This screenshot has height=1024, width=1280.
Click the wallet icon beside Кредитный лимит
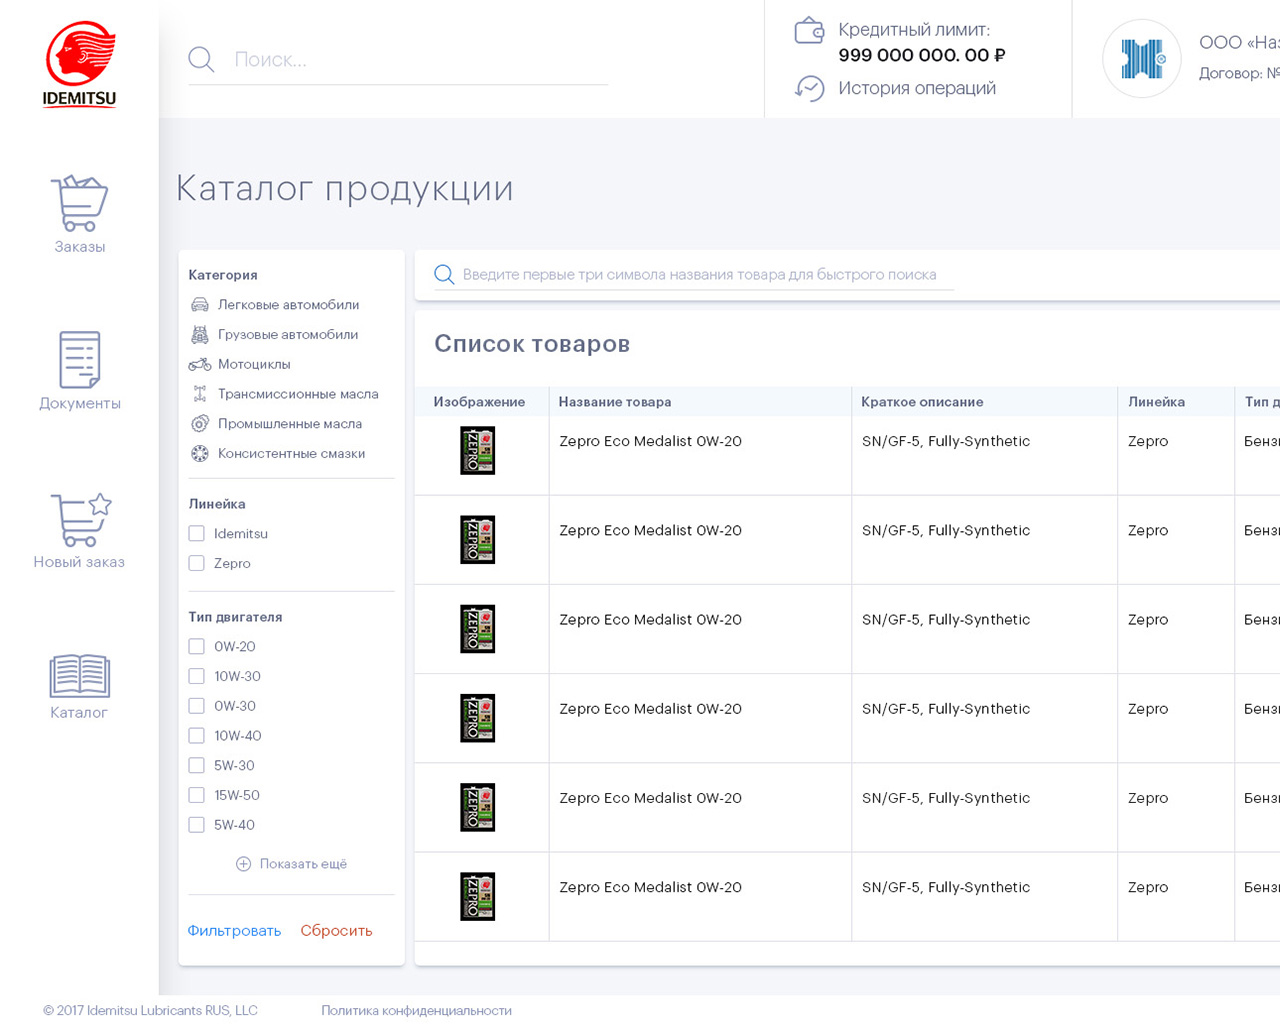point(809,31)
